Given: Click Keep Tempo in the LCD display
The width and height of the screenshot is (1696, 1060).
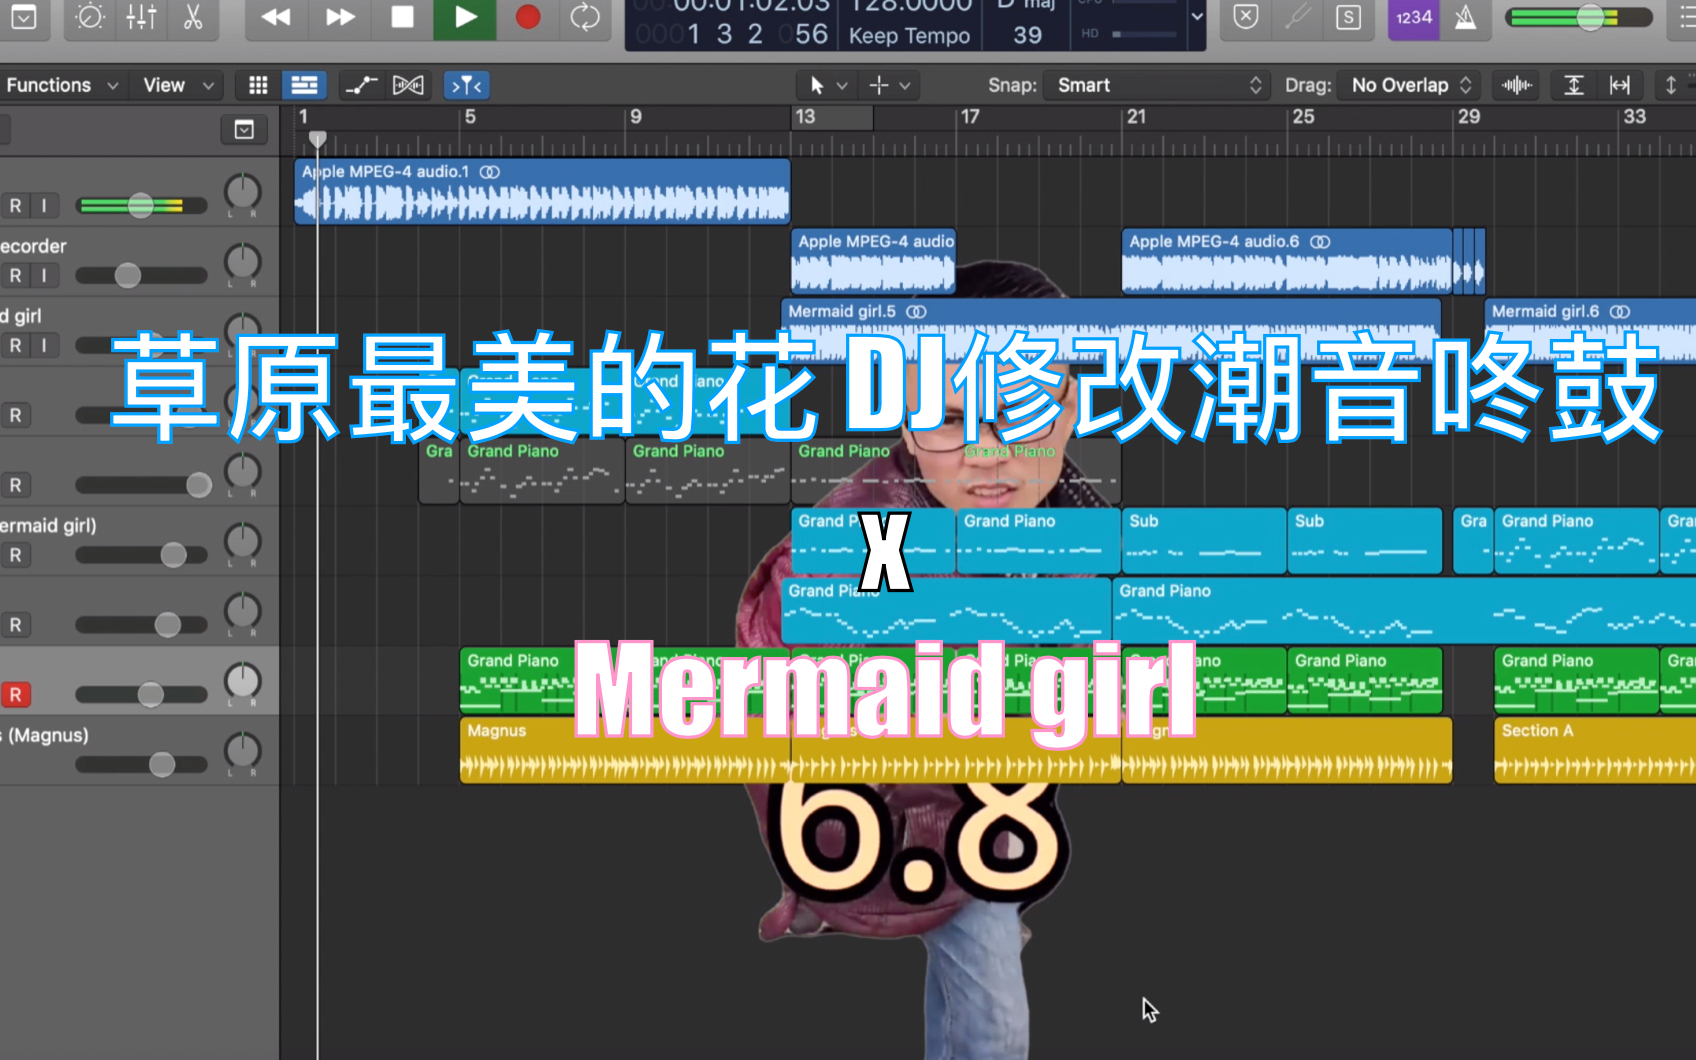Looking at the screenshot, I should [909, 36].
